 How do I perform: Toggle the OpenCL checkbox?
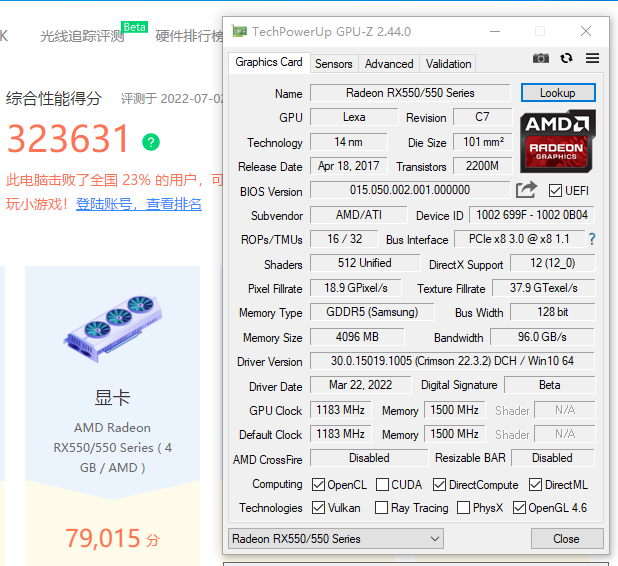tap(318, 484)
